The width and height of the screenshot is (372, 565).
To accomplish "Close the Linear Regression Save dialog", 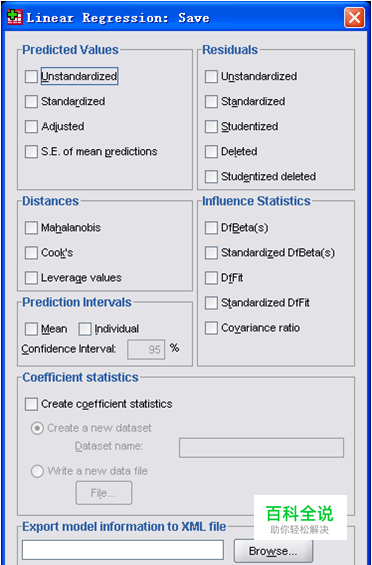I will pyautogui.click(x=354, y=17).
